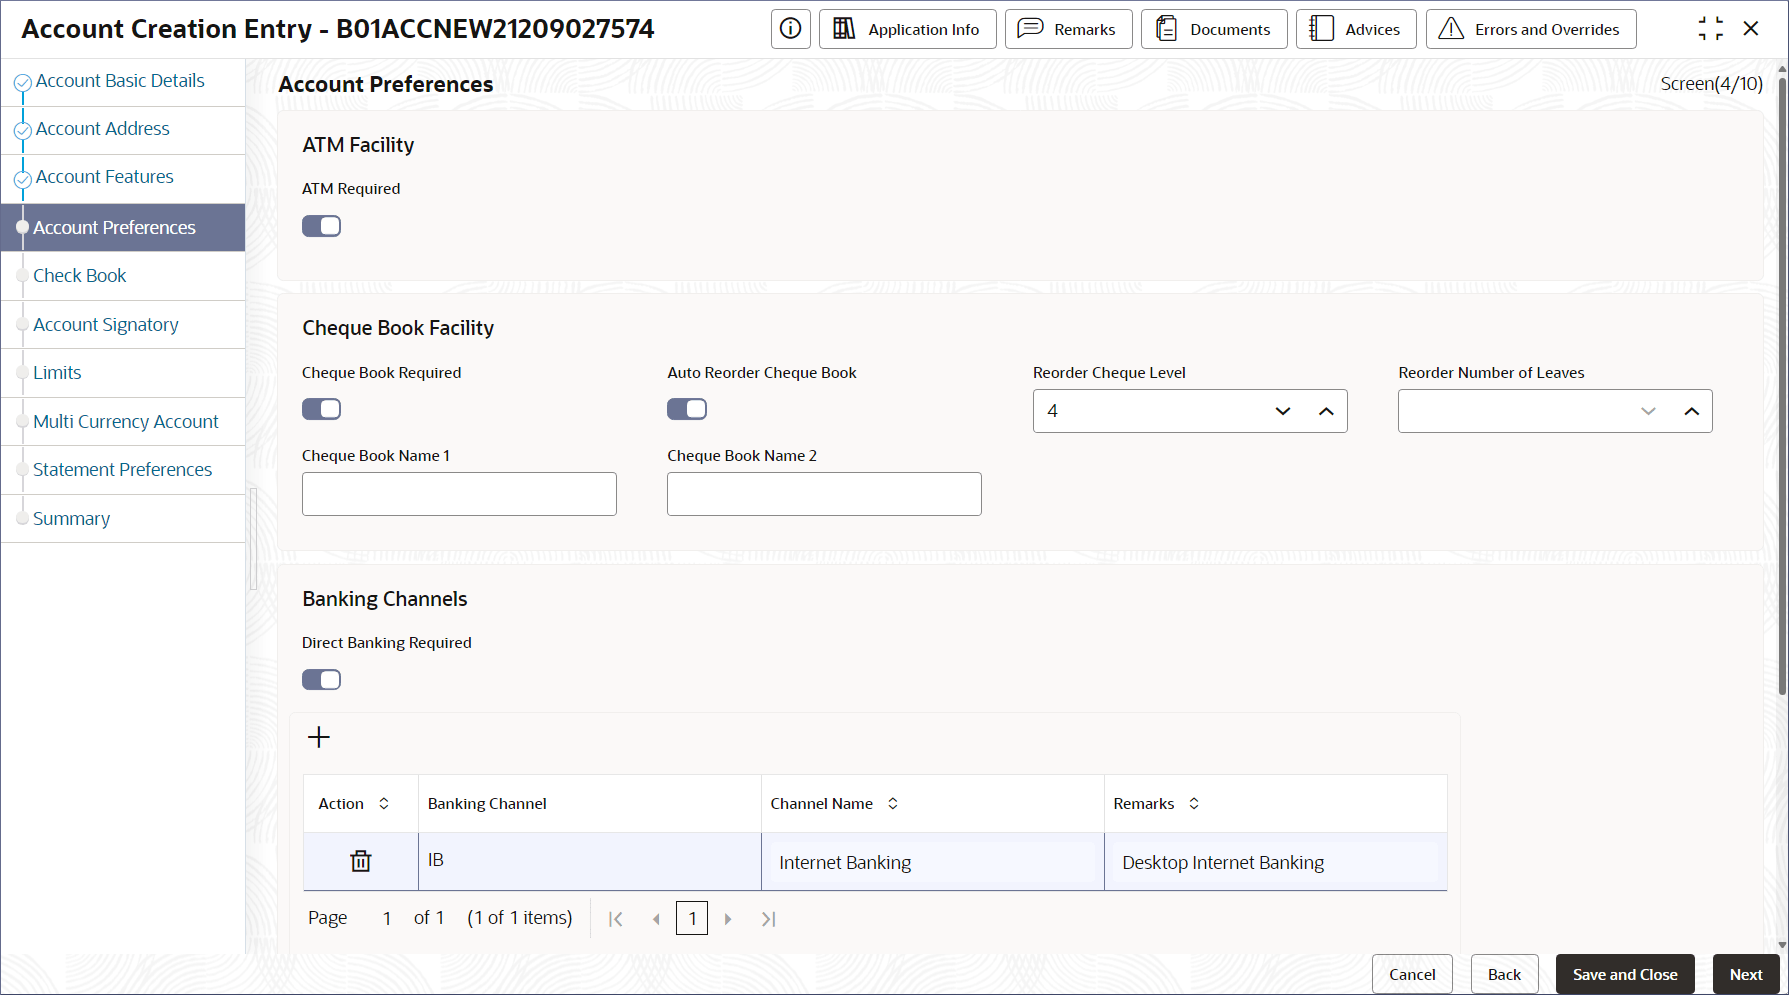
Task: Collapse the window with the shrink icon
Action: (1710, 29)
